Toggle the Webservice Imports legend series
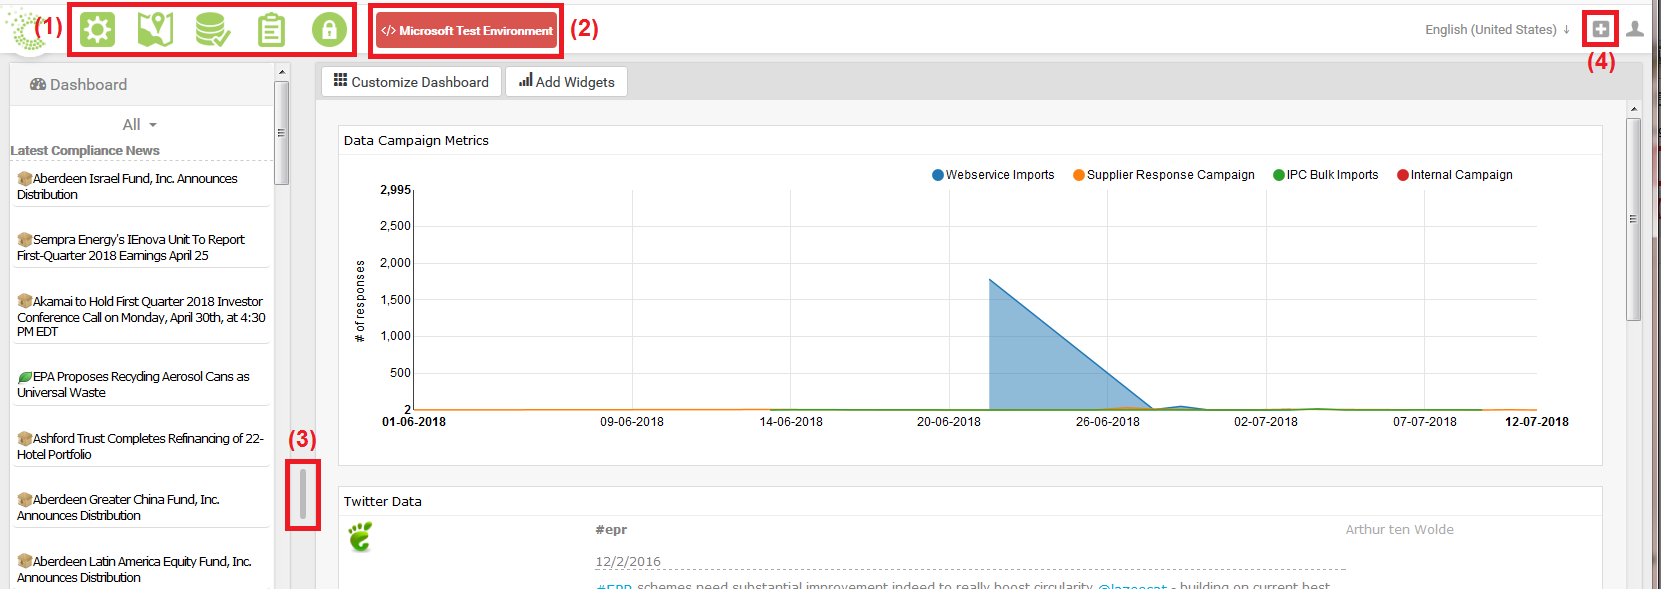Viewport: 1661px width, 589px height. pyautogui.click(x=993, y=175)
